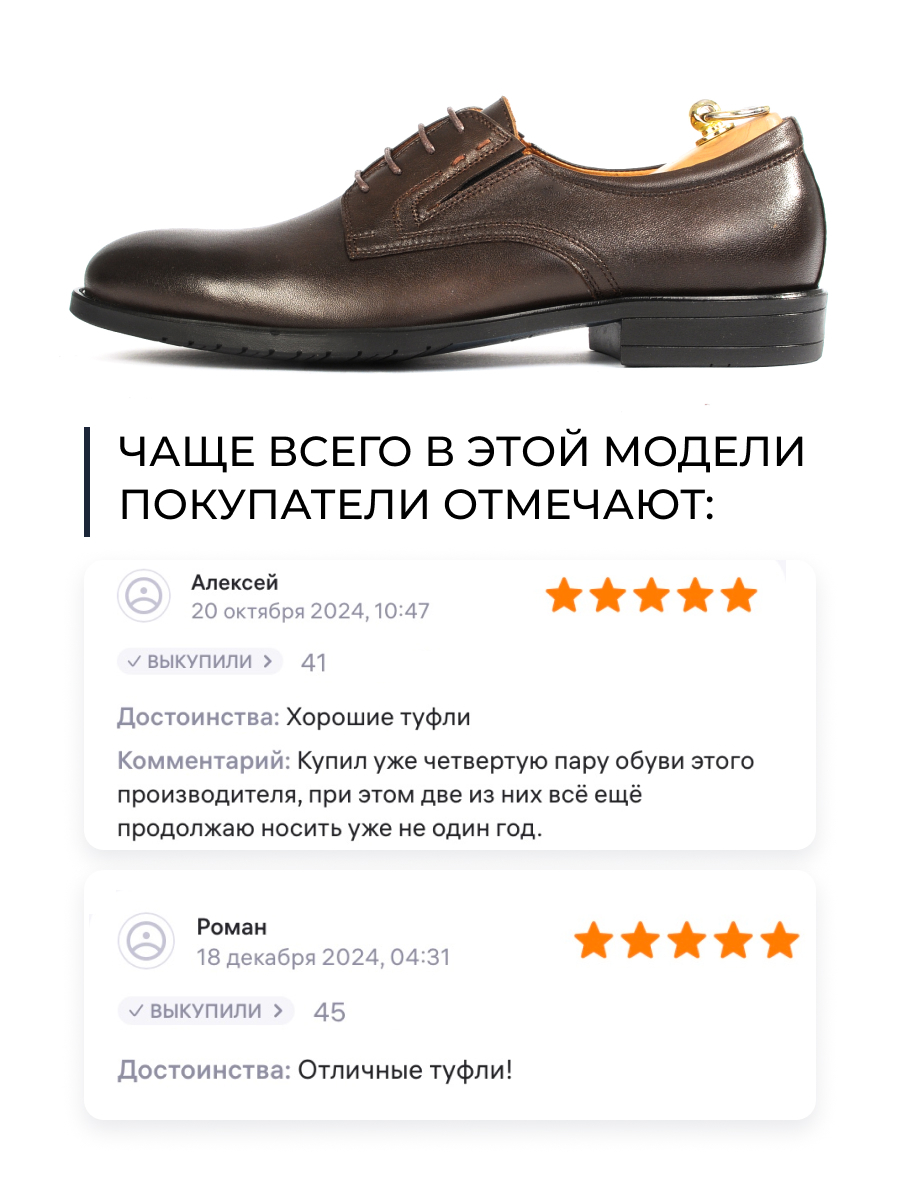Click the first star in Роман's review
900x1200 pixels.
[x=595, y=941]
